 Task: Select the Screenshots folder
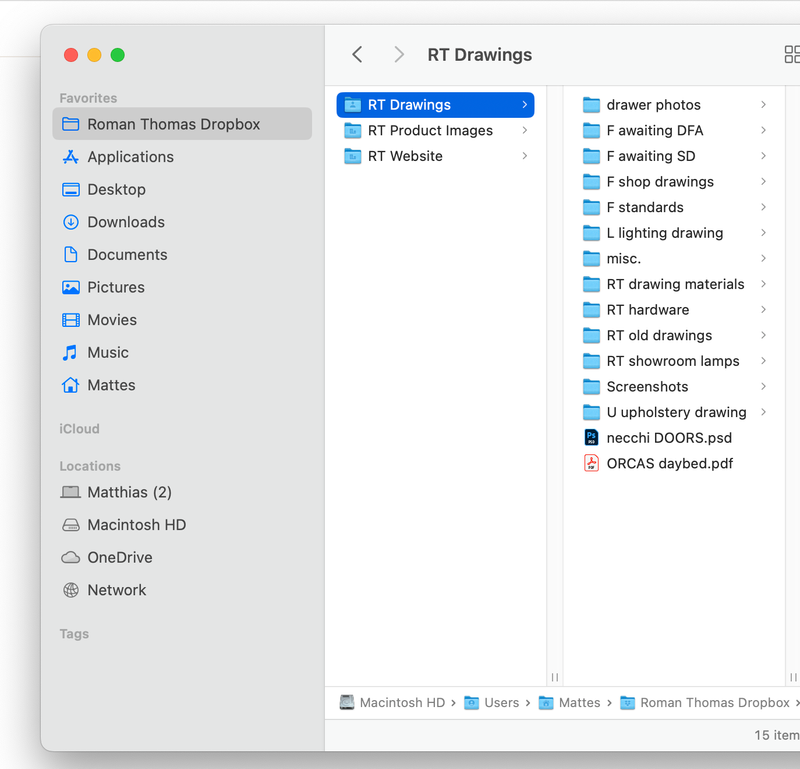click(646, 387)
